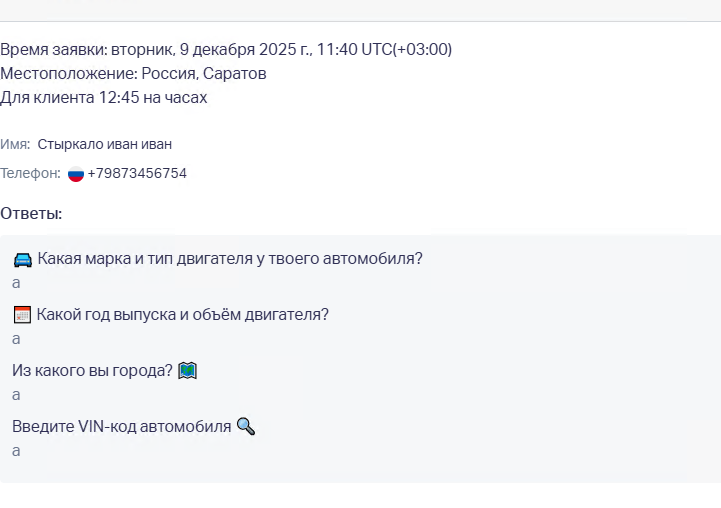This screenshot has height=508, width=721.
Task: Click the map emoji after city question
Action: (187, 371)
